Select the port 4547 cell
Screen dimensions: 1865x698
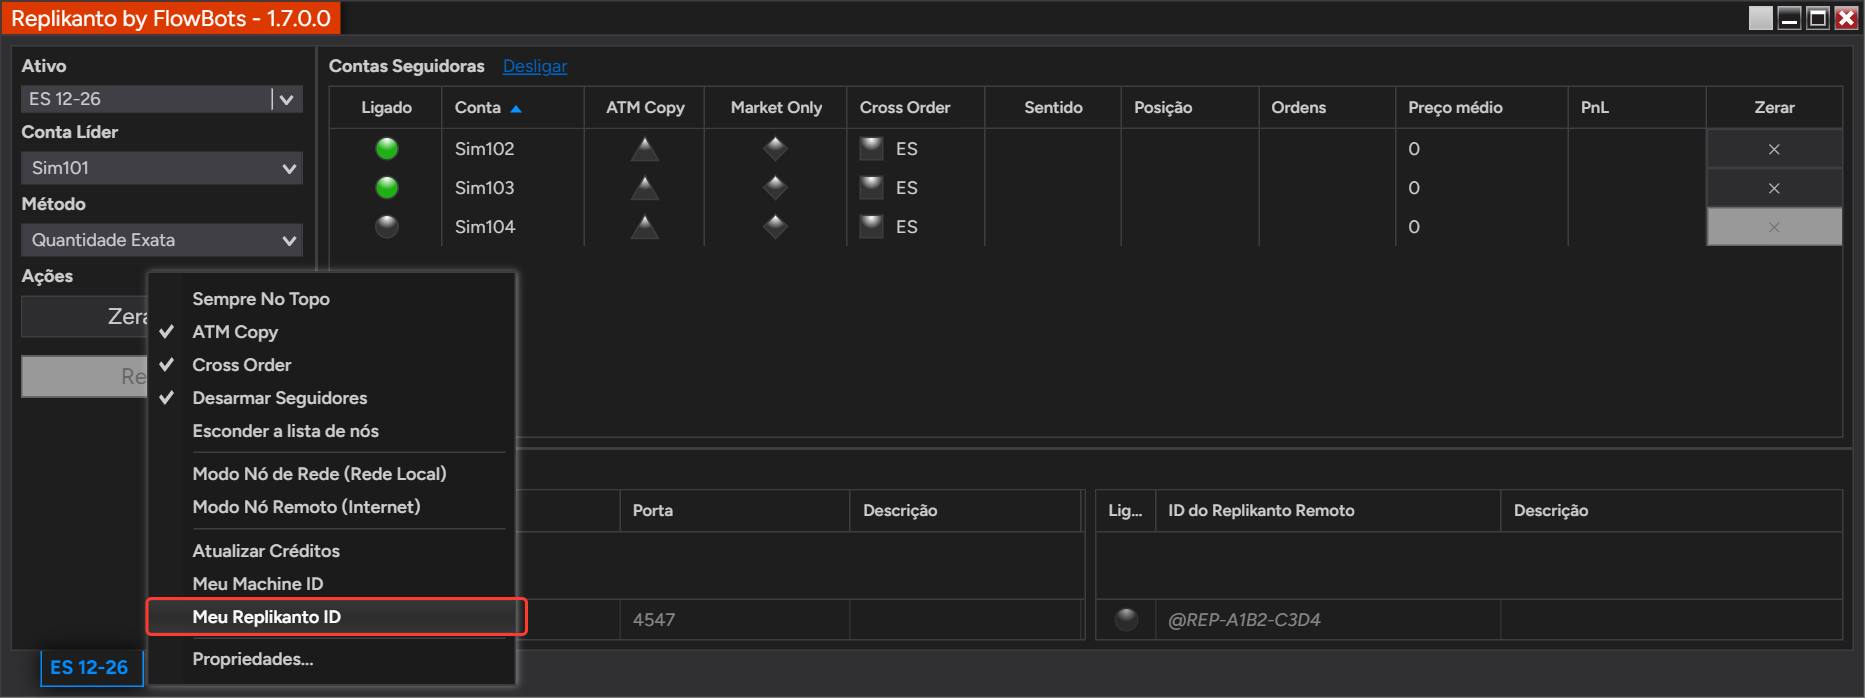(x=734, y=620)
